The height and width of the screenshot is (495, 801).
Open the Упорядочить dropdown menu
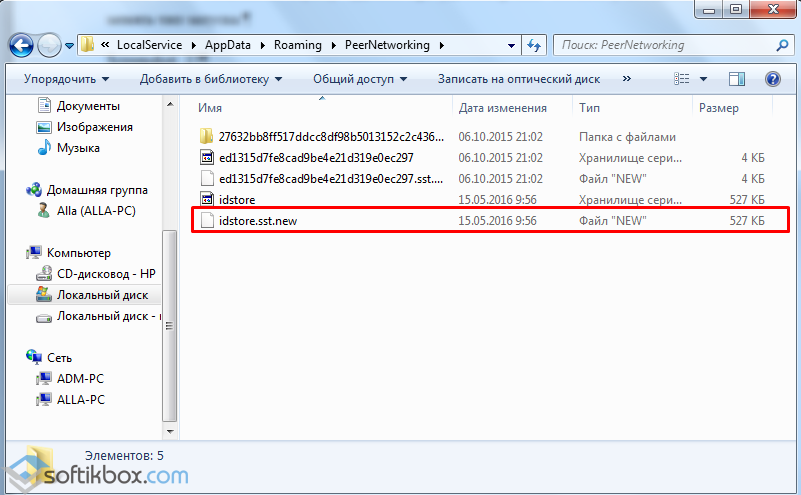pos(66,79)
